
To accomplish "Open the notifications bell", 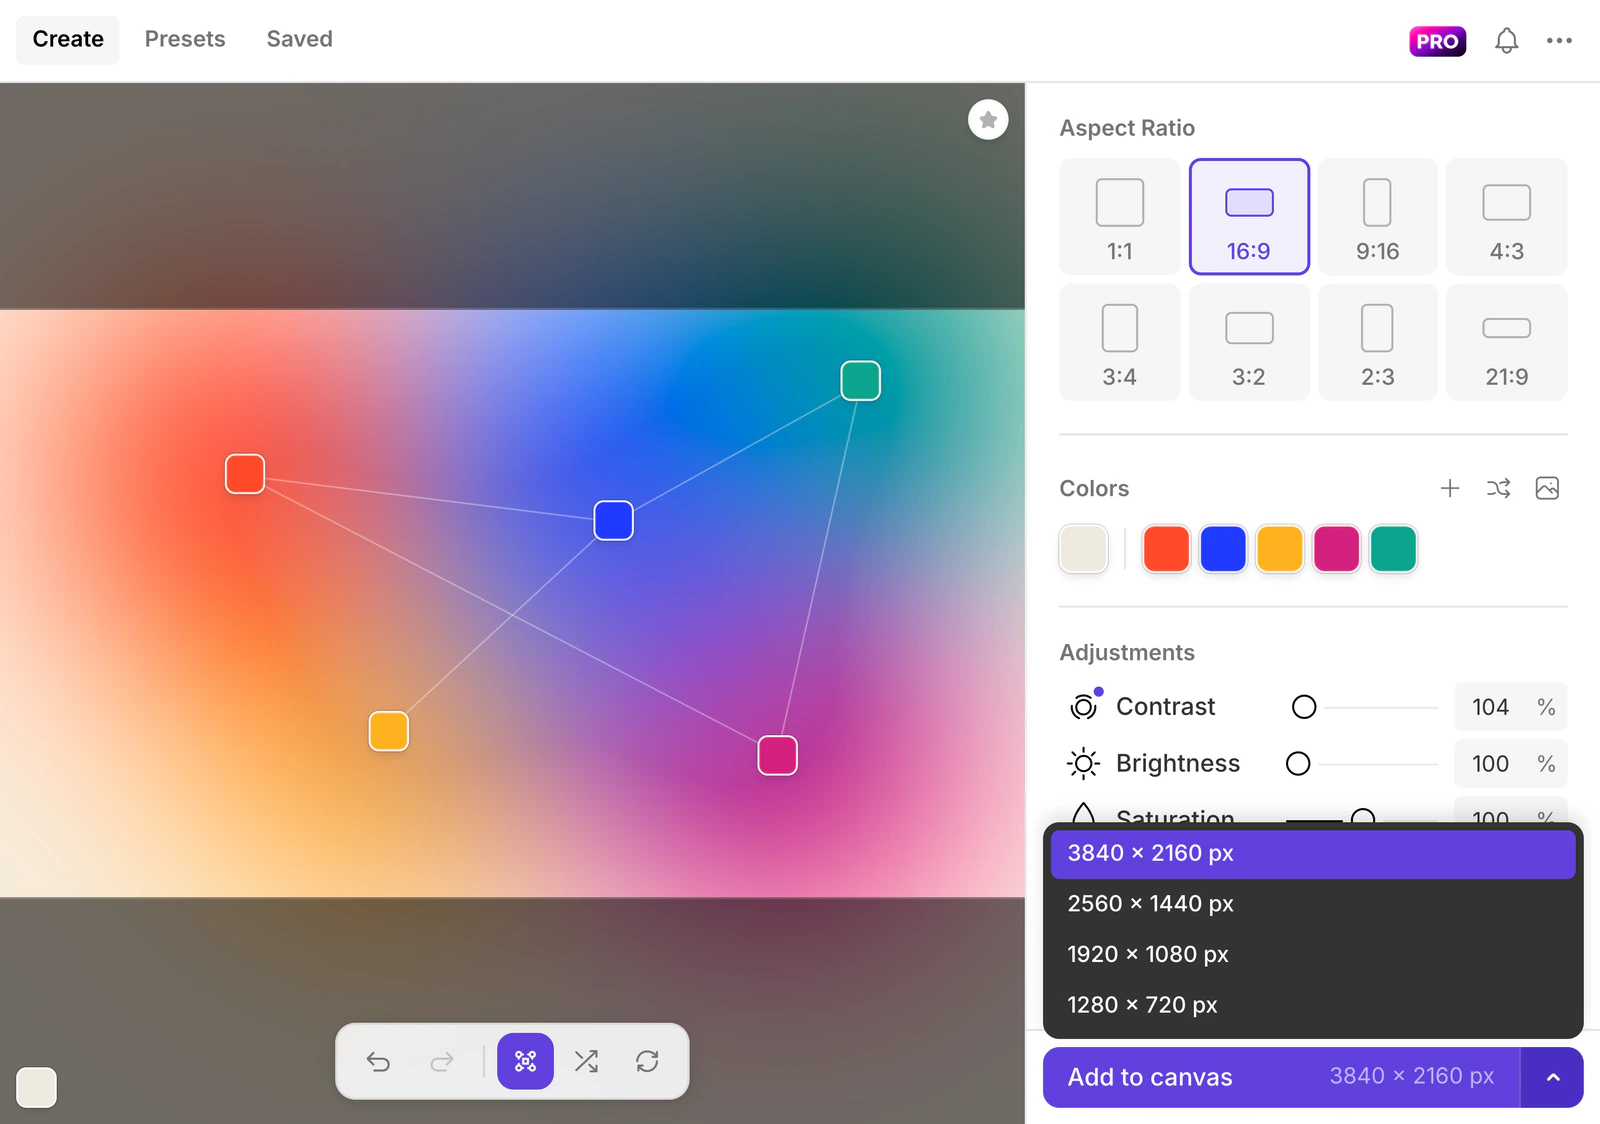I will point(1506,41).
